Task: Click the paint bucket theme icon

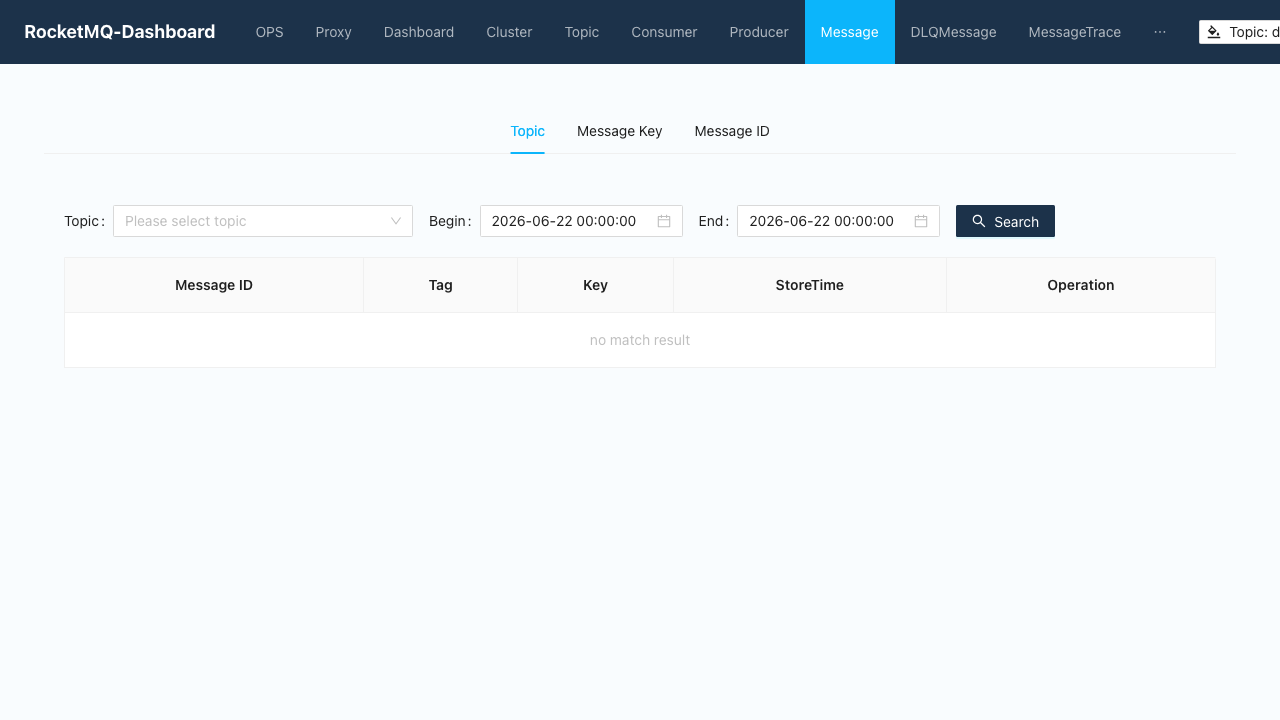Action: coord(1214,32)
